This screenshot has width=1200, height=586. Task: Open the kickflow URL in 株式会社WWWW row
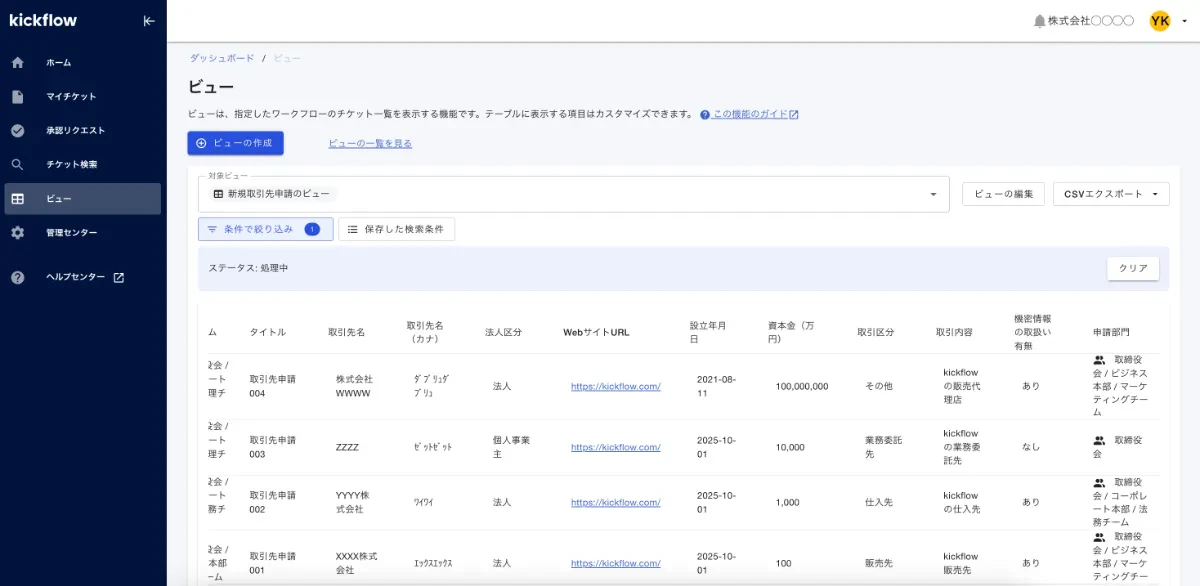point(616,386)
